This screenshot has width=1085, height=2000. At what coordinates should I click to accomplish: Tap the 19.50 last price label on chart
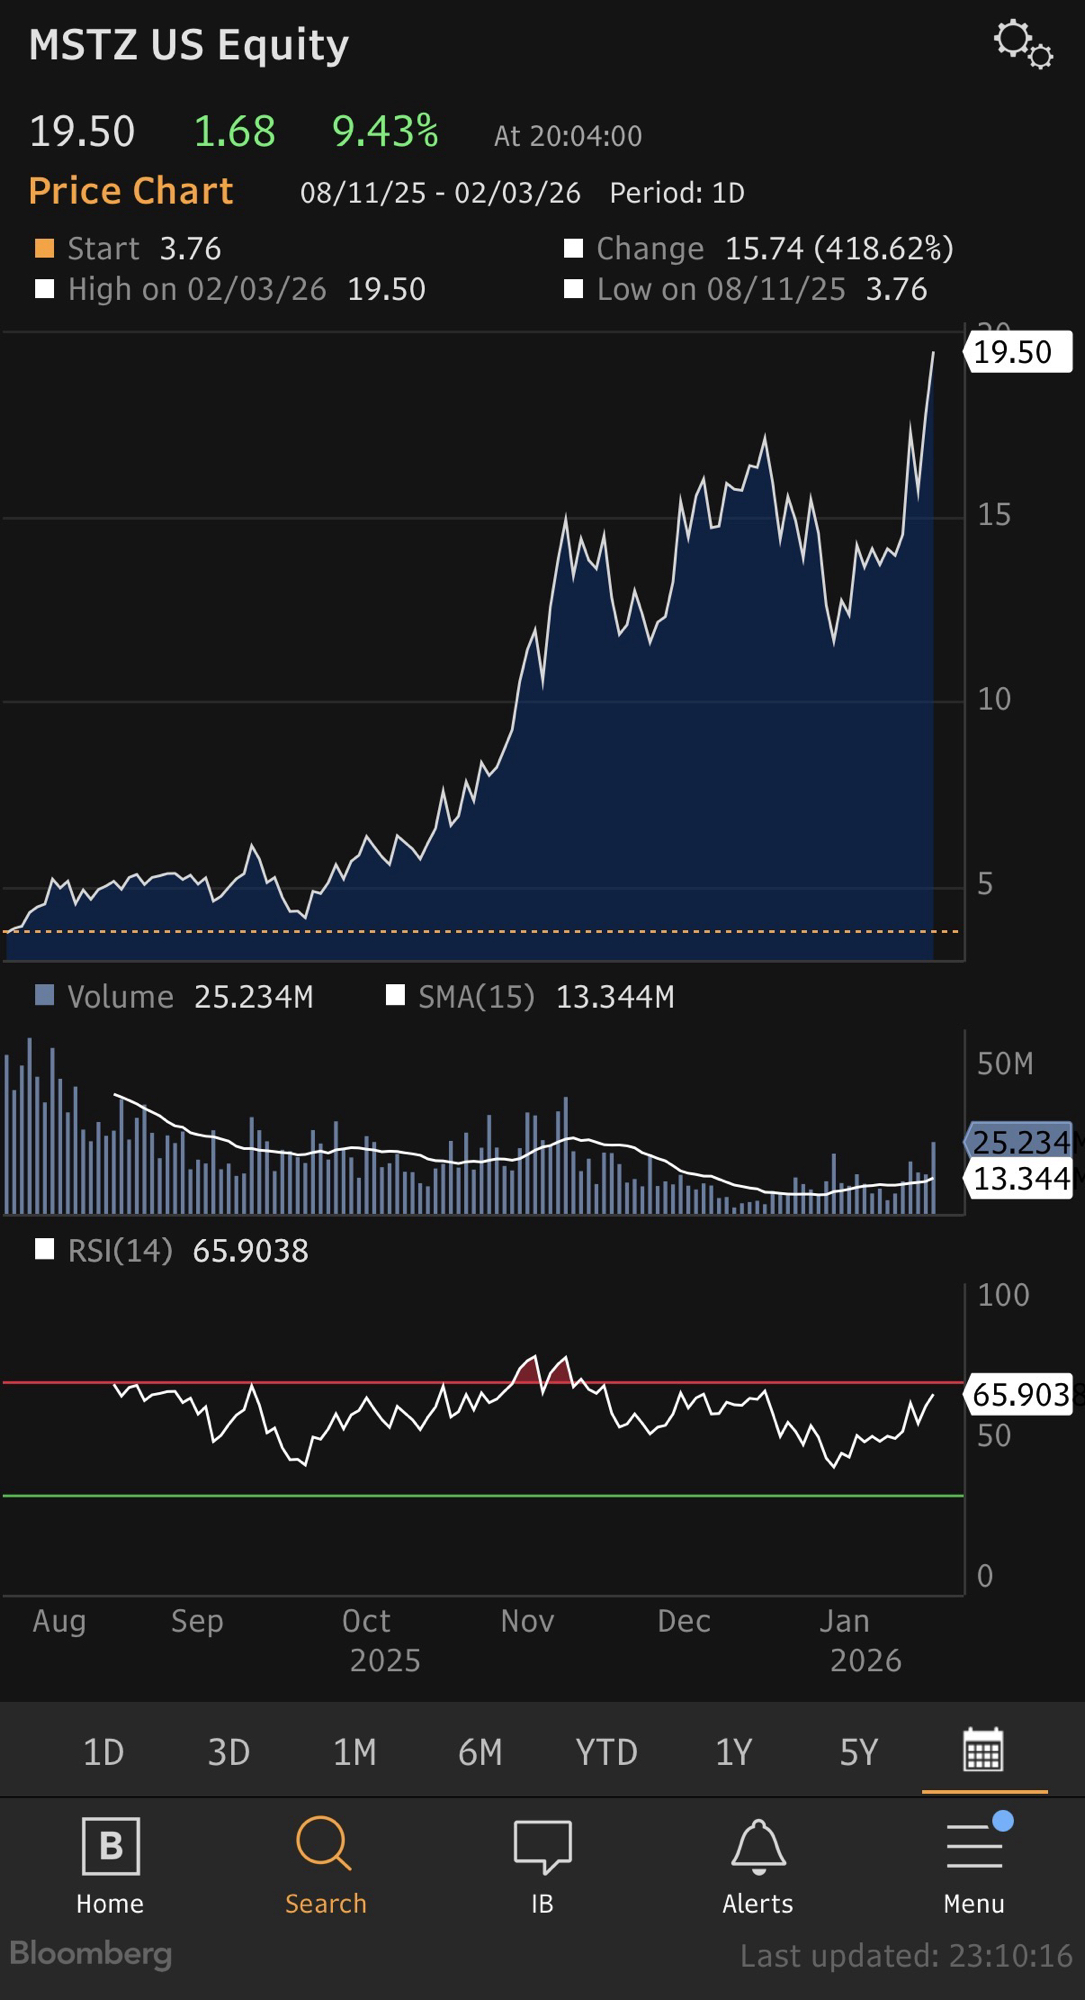1016,352
